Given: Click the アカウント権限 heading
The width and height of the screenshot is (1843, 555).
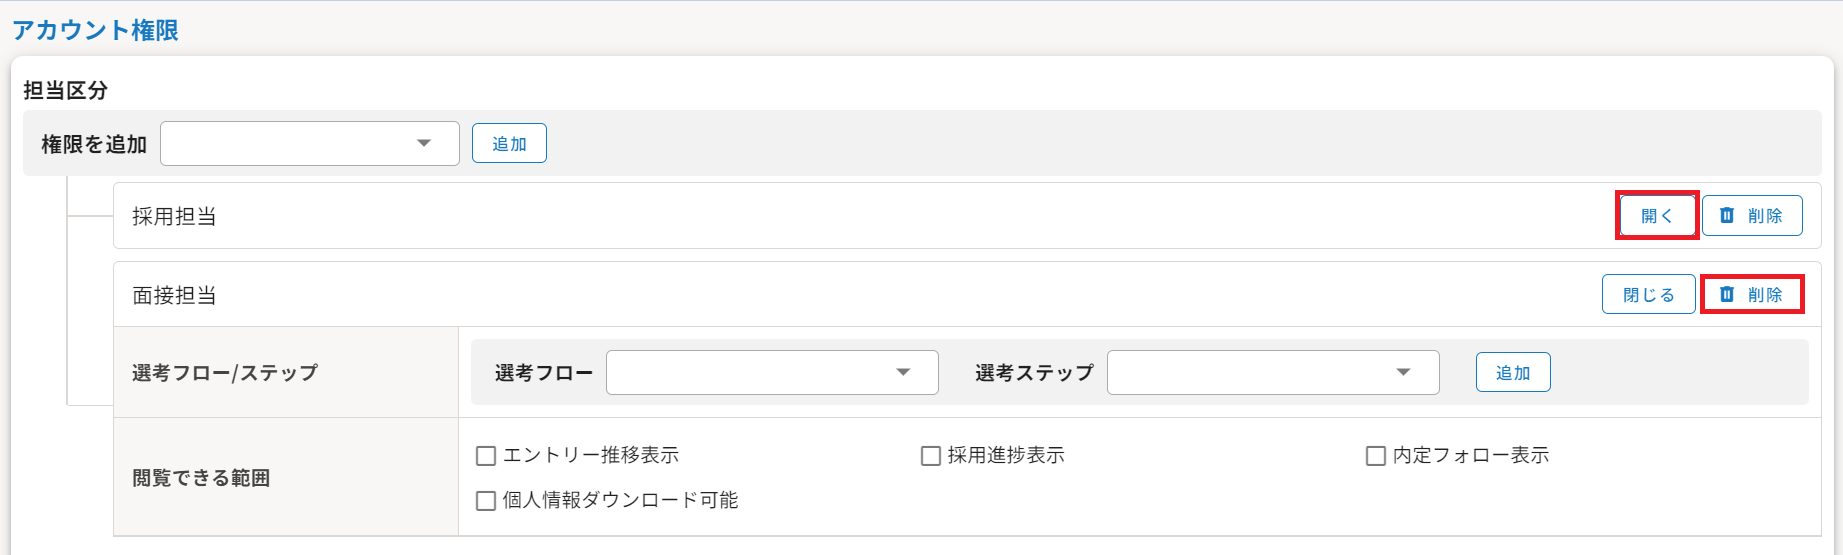Looking at the screenshot, I should click(95, 30).
